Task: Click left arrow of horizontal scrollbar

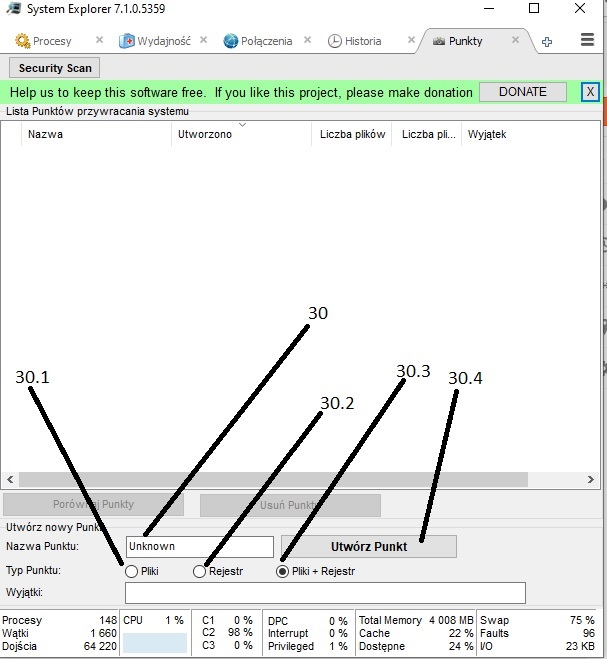Action: pos(10,480)
